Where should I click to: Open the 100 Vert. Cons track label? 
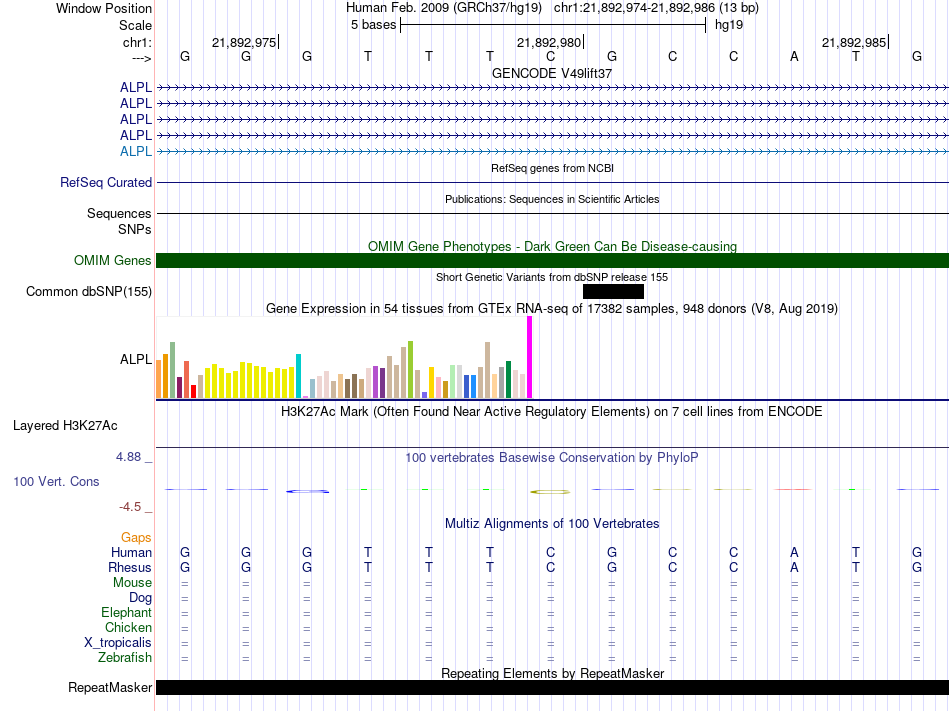click(56, 481)
